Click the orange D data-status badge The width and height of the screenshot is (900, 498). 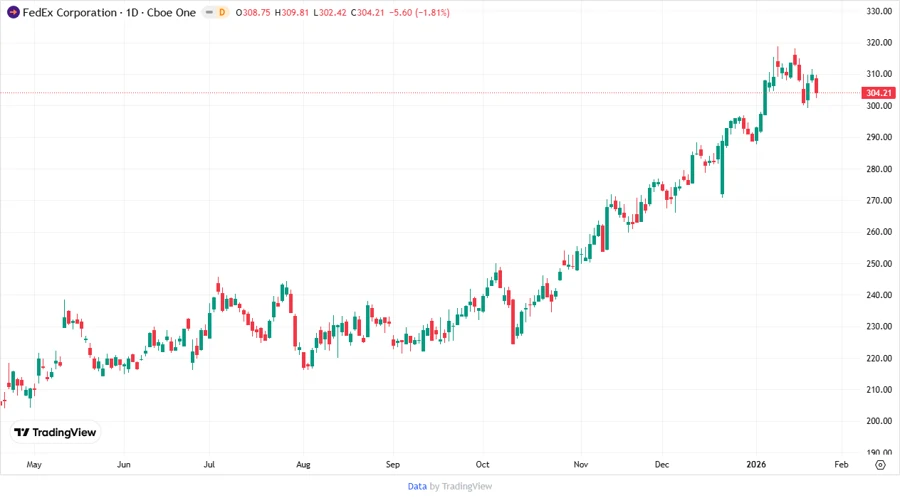[222, 12]
